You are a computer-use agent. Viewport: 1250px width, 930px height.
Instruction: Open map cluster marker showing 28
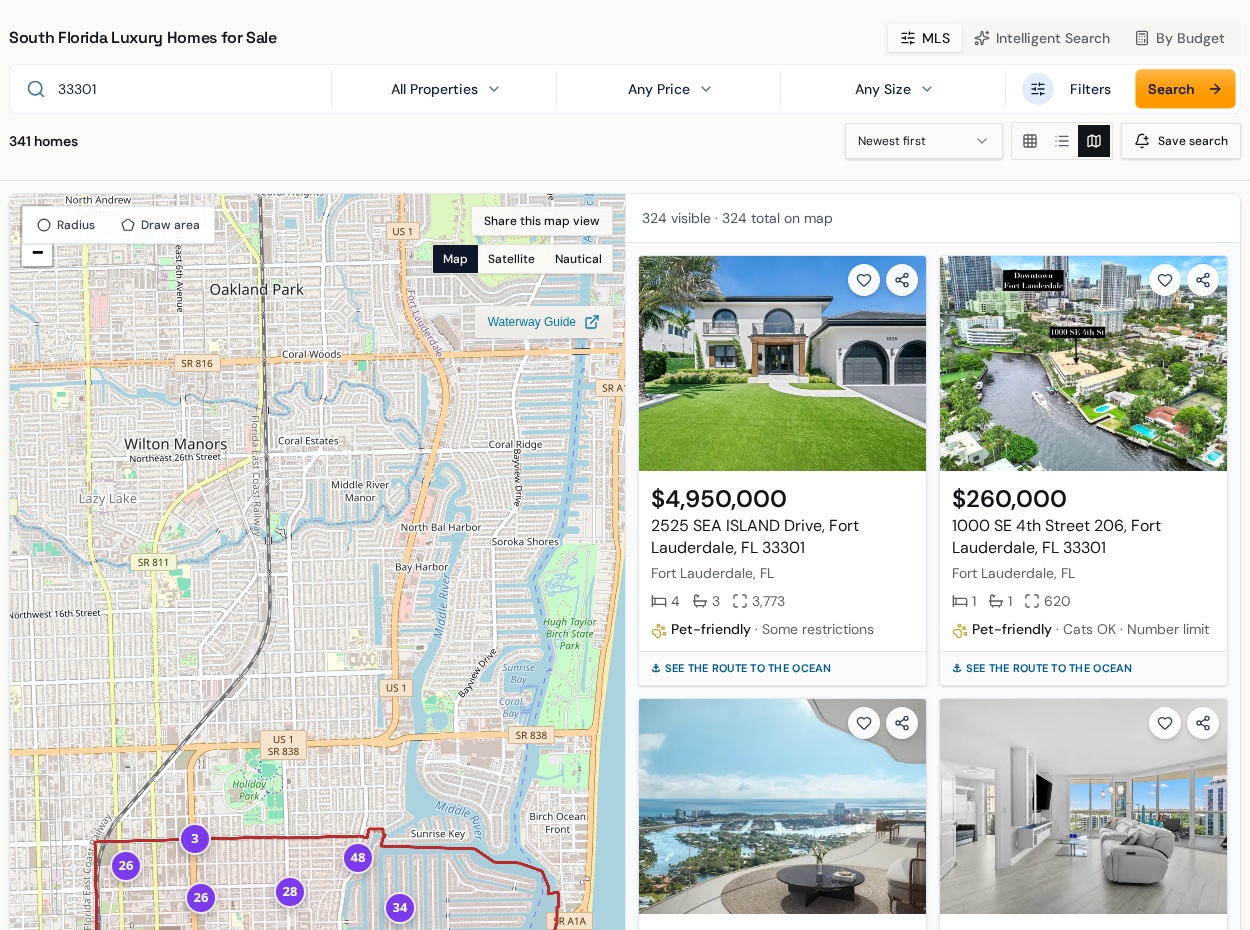(290, 892)
